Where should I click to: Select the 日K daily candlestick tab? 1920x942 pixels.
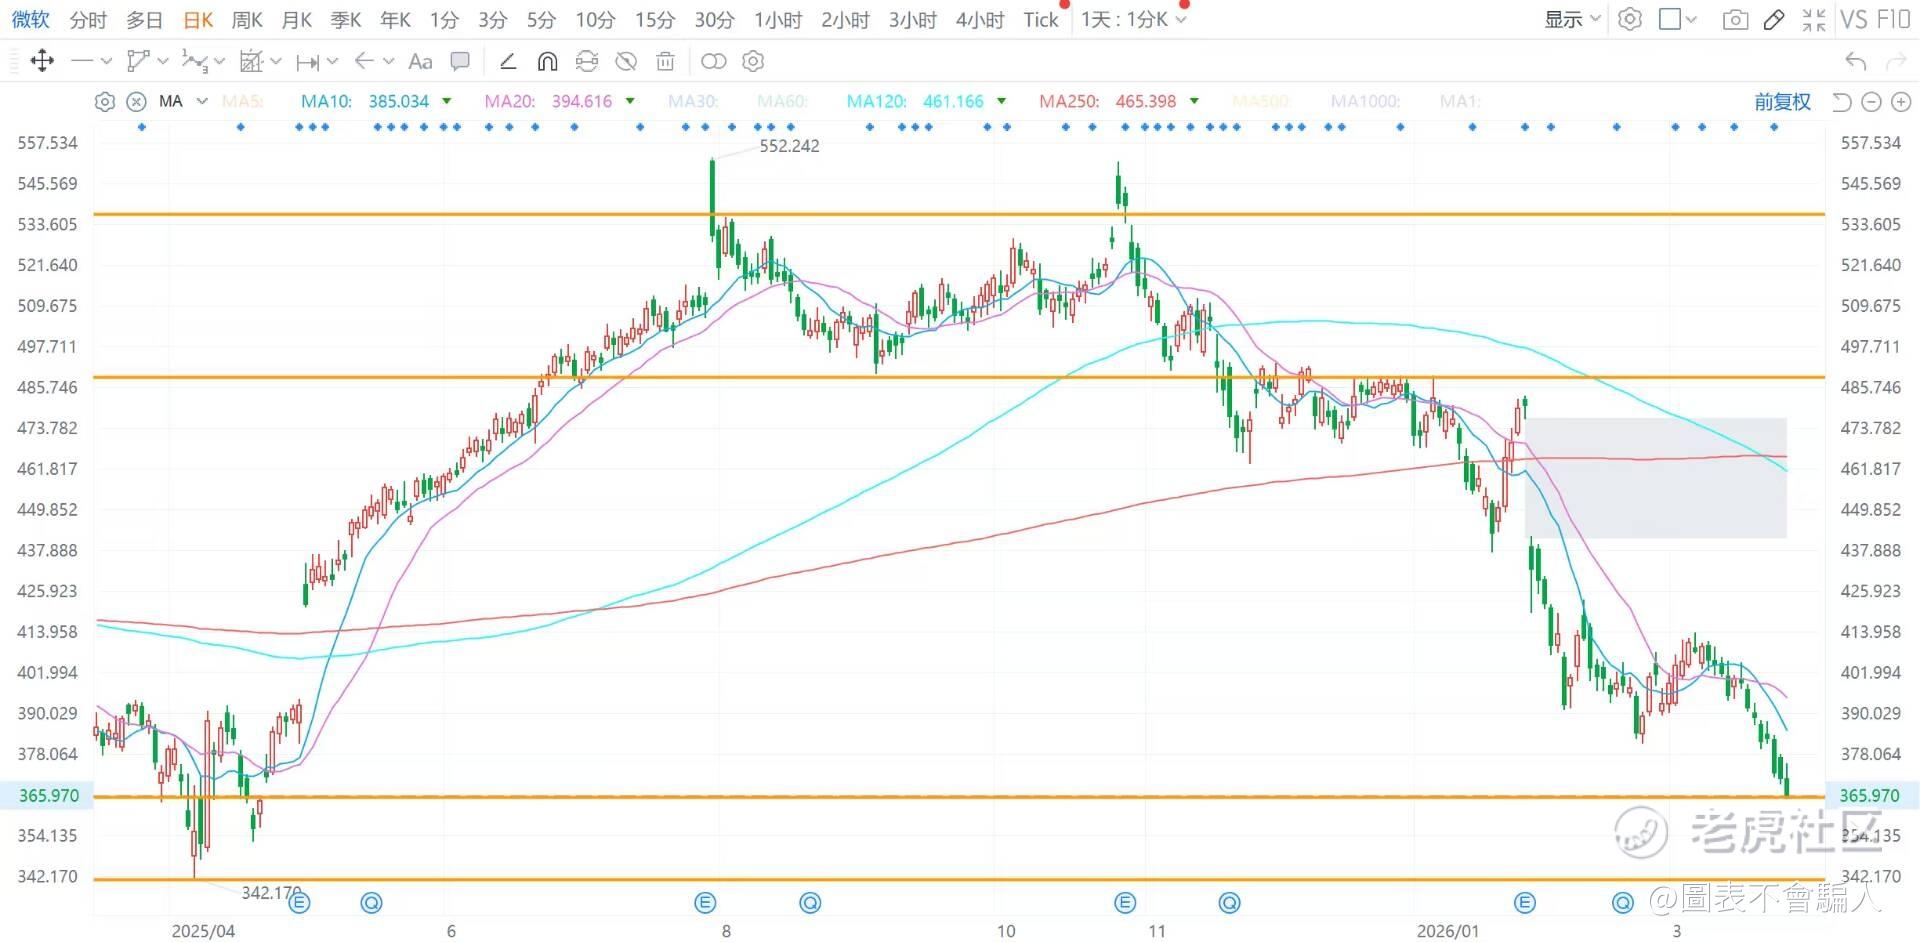198,20
